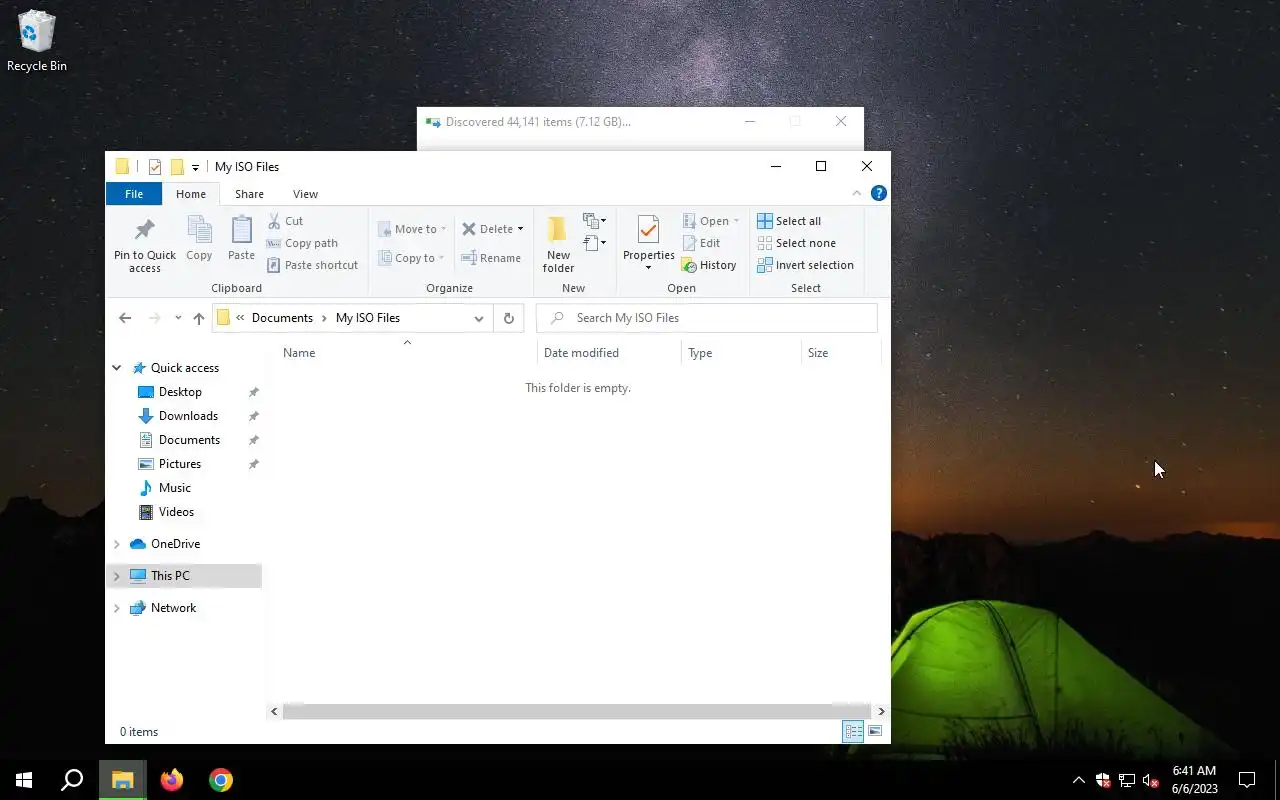Open Properties from the ribbon
This screenshot has width=1280, height=800.
coord(648,243)
